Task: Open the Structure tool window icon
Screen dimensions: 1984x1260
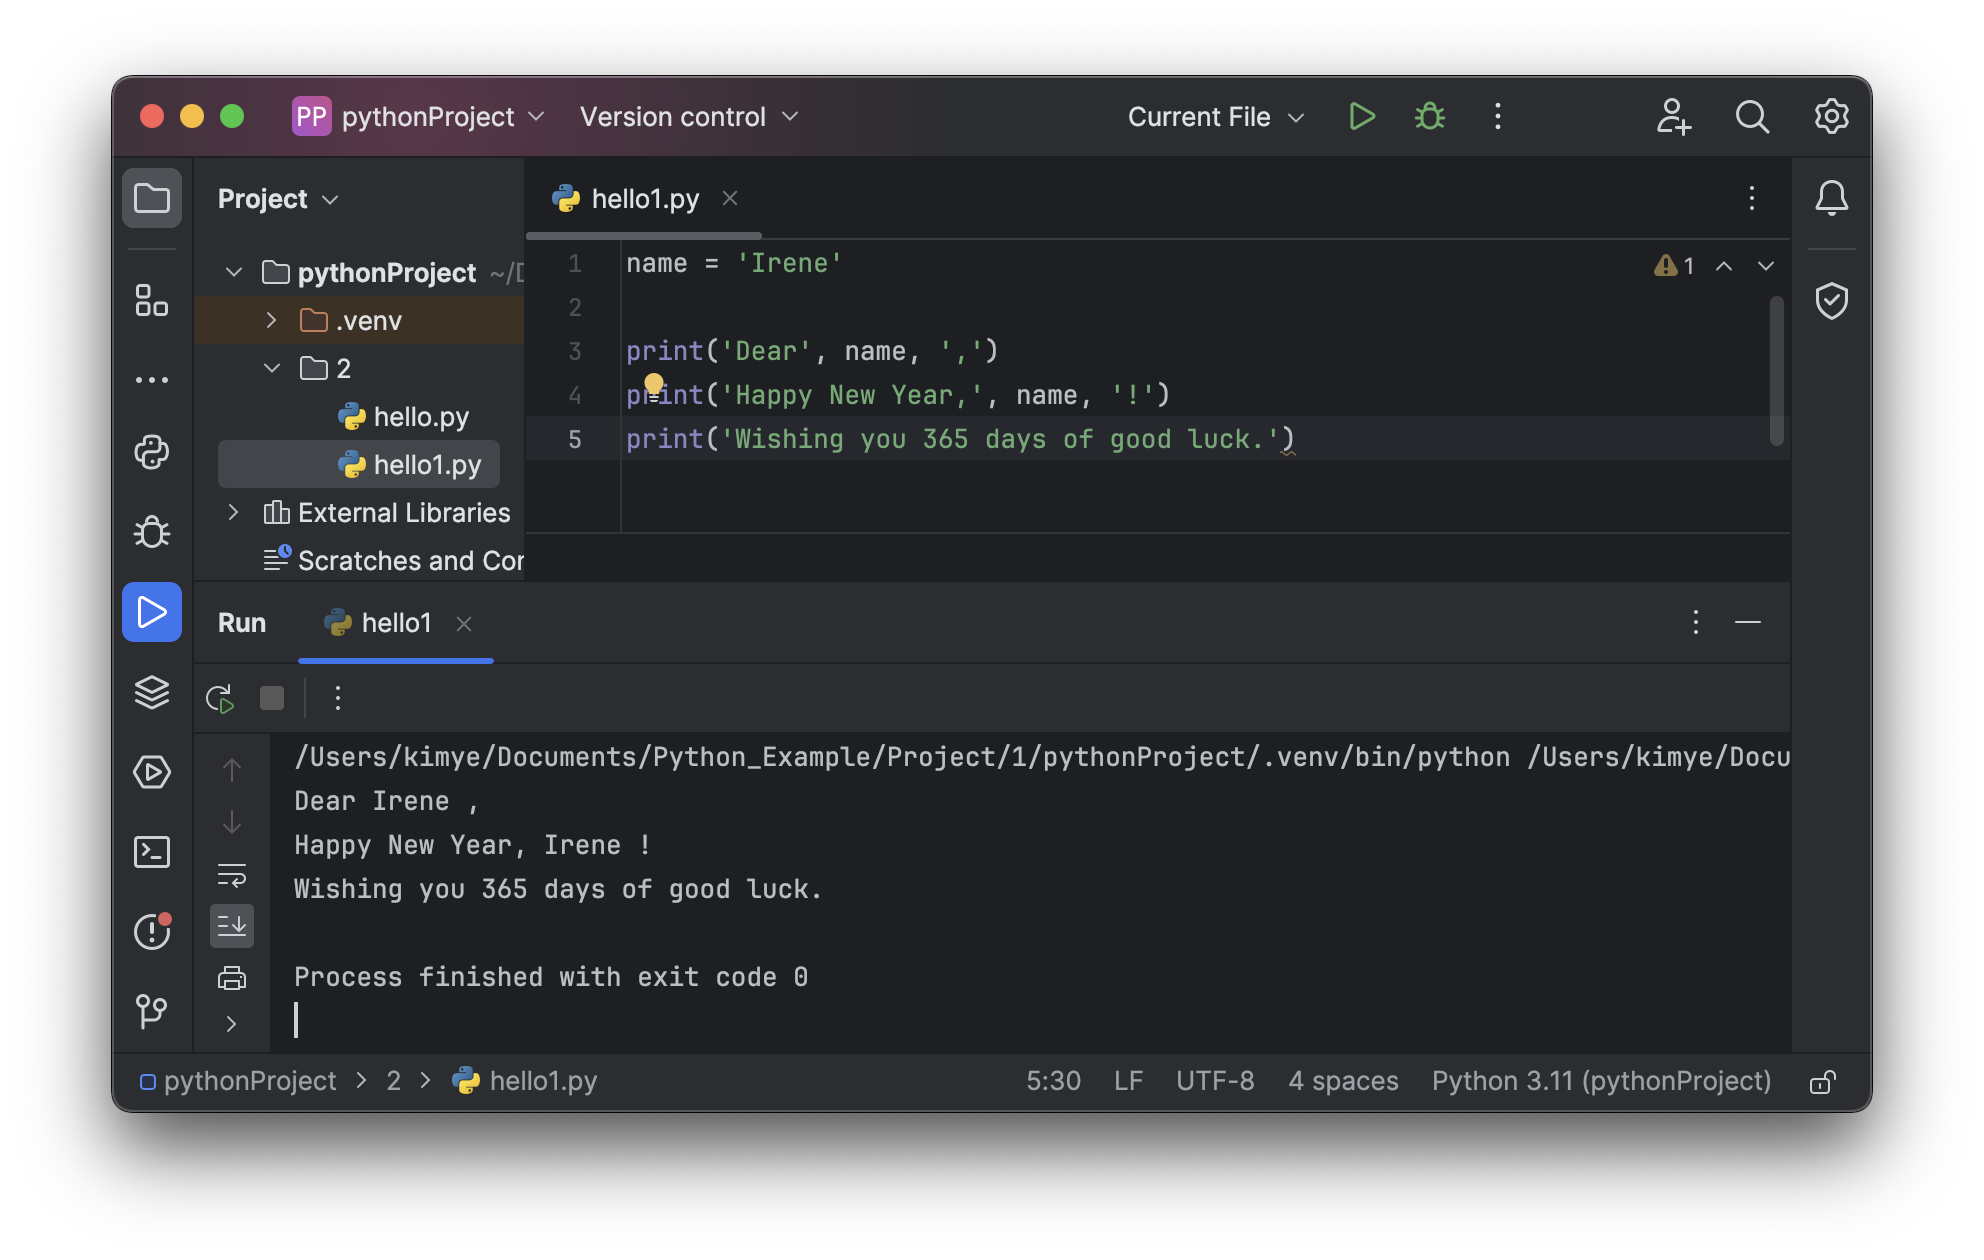Action: tap(152, 300)
